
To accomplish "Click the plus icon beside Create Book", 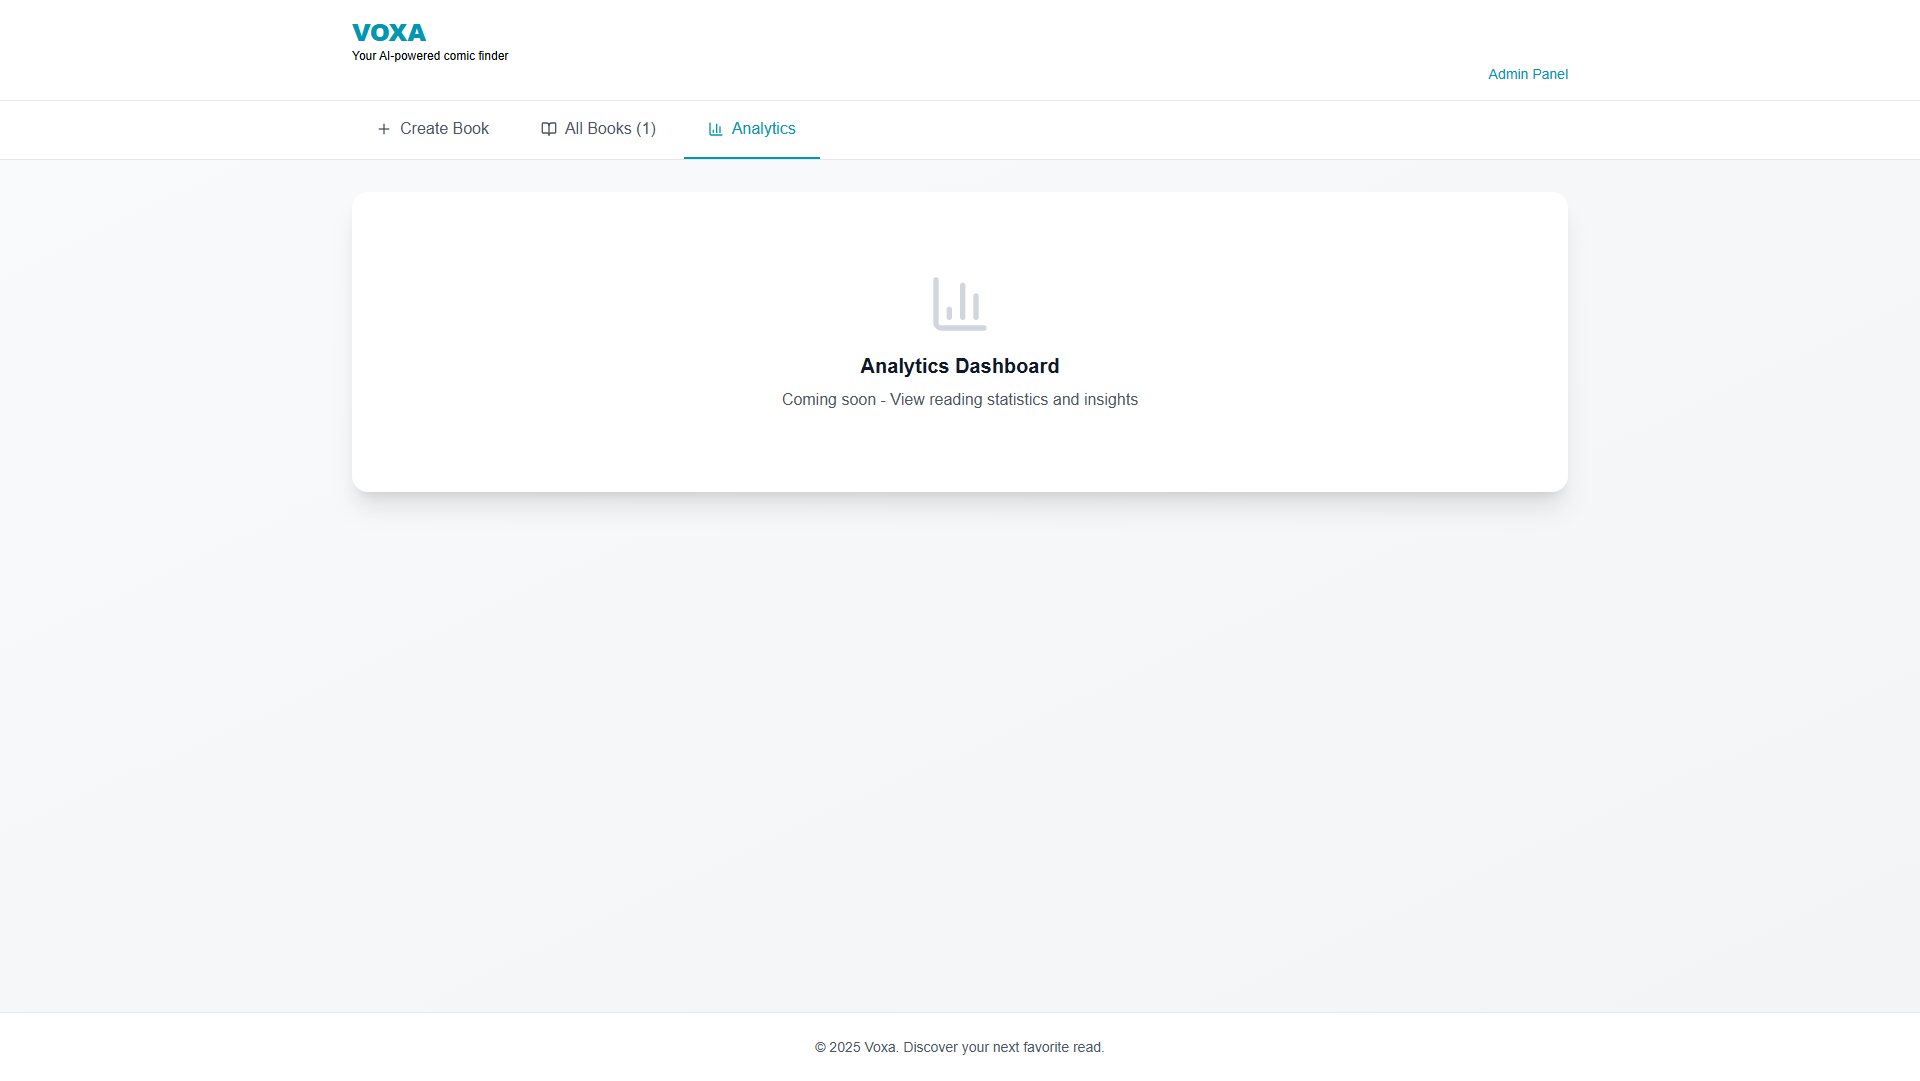I will pyautogui.click(x=384, y=129).
